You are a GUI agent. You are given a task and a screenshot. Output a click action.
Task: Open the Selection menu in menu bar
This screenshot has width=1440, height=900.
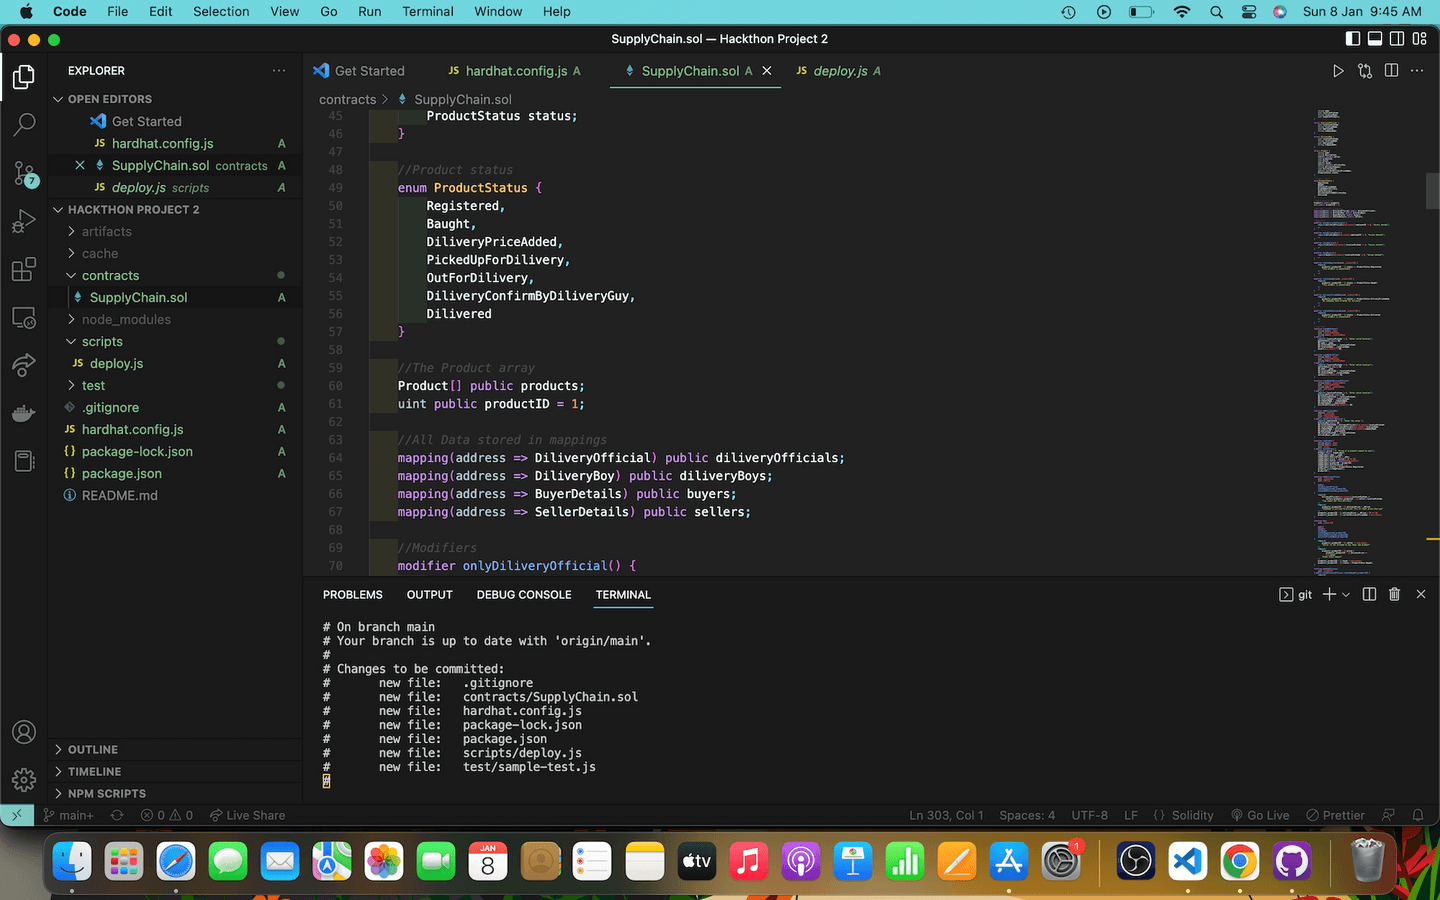click(x=221, y=12)
